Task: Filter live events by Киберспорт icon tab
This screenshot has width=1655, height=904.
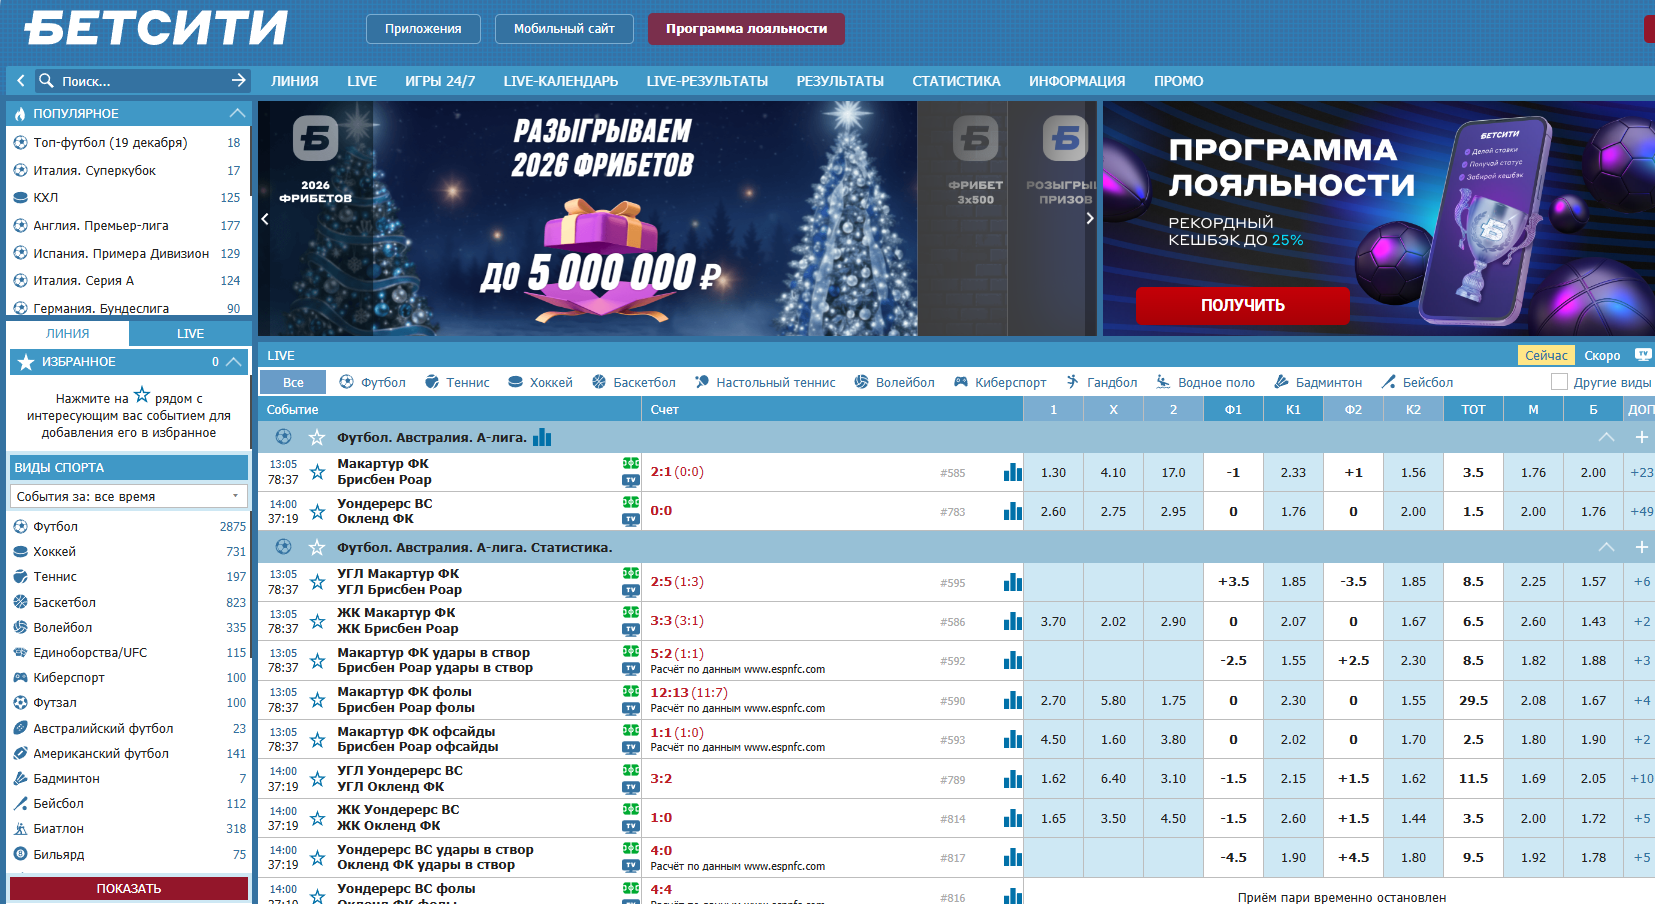Action: [1000, 382]
